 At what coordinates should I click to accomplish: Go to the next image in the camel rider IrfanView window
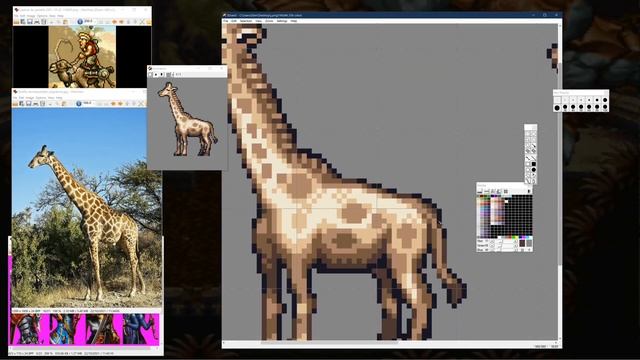pos(122,21)
